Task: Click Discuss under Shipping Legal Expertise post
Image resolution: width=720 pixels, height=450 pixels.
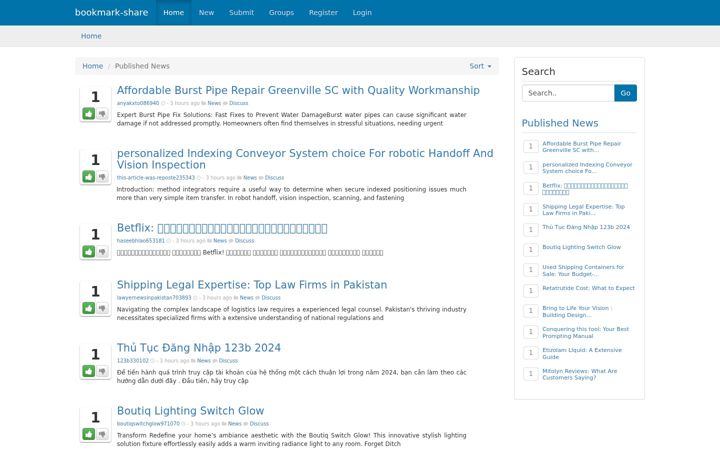Action: pyautogui.click(x=271, y=298)
